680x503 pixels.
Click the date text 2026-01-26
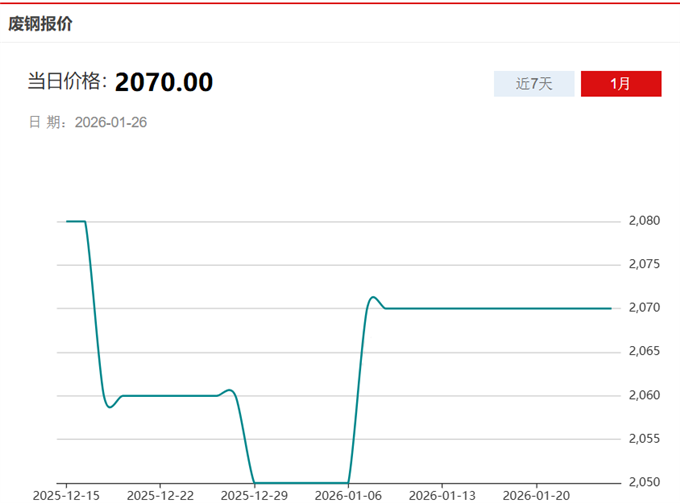click(x=111, y=122)
